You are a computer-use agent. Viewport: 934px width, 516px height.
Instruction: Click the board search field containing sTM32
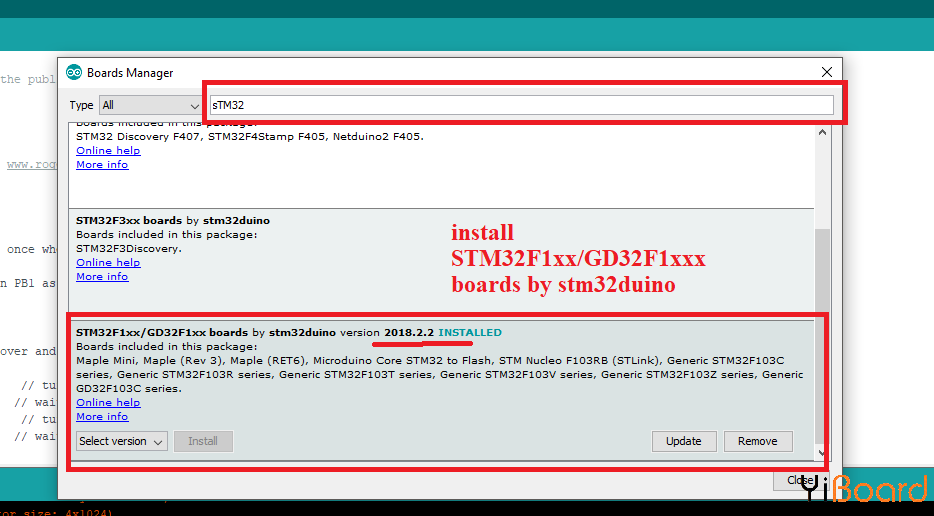pyautogui.click(x=521, y=105)
